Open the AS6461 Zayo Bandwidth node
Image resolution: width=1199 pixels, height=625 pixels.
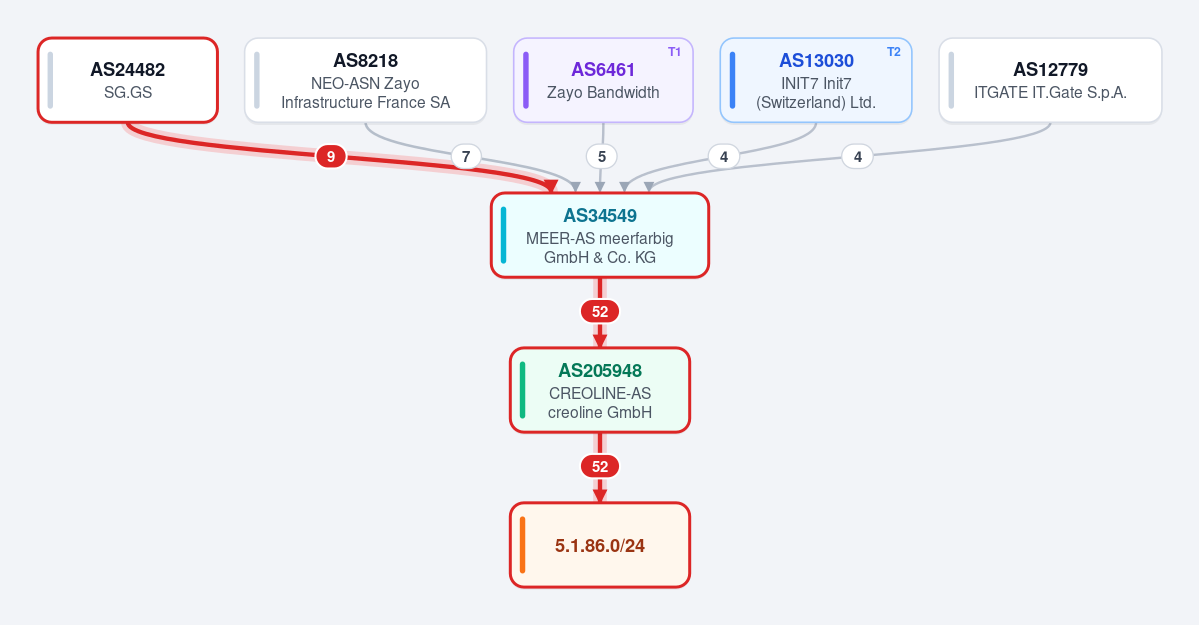click(x=603, y=80)
